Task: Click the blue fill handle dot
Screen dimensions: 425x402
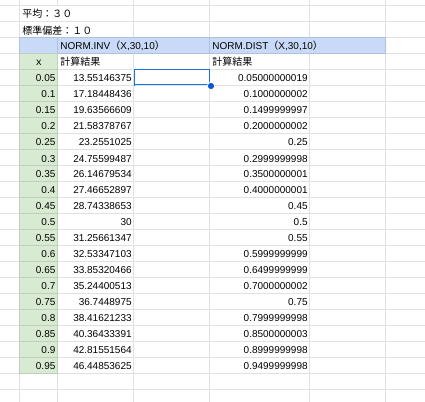Action: coord(211,86)
